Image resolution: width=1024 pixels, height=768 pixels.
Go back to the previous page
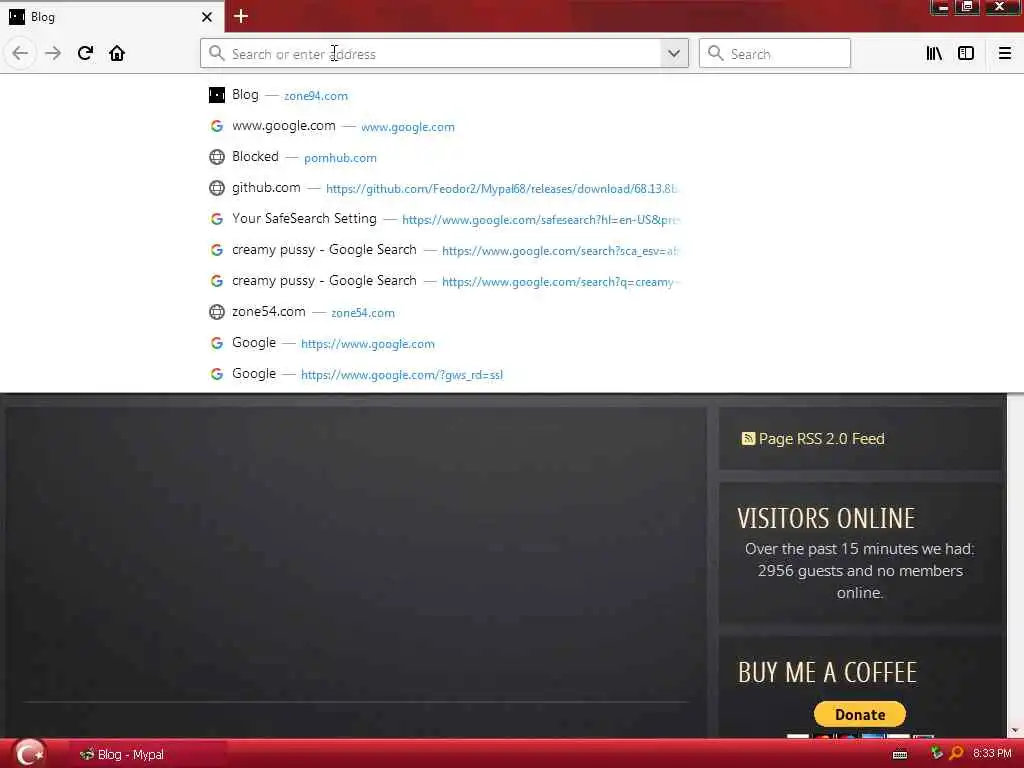[x=20, y=54]
